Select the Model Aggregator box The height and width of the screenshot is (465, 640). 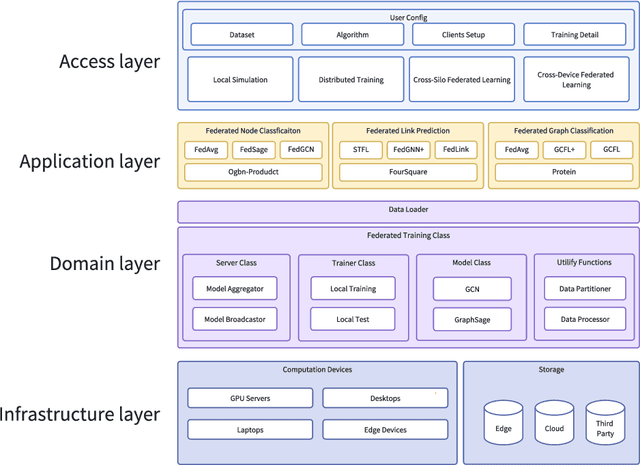pos(235,288)
